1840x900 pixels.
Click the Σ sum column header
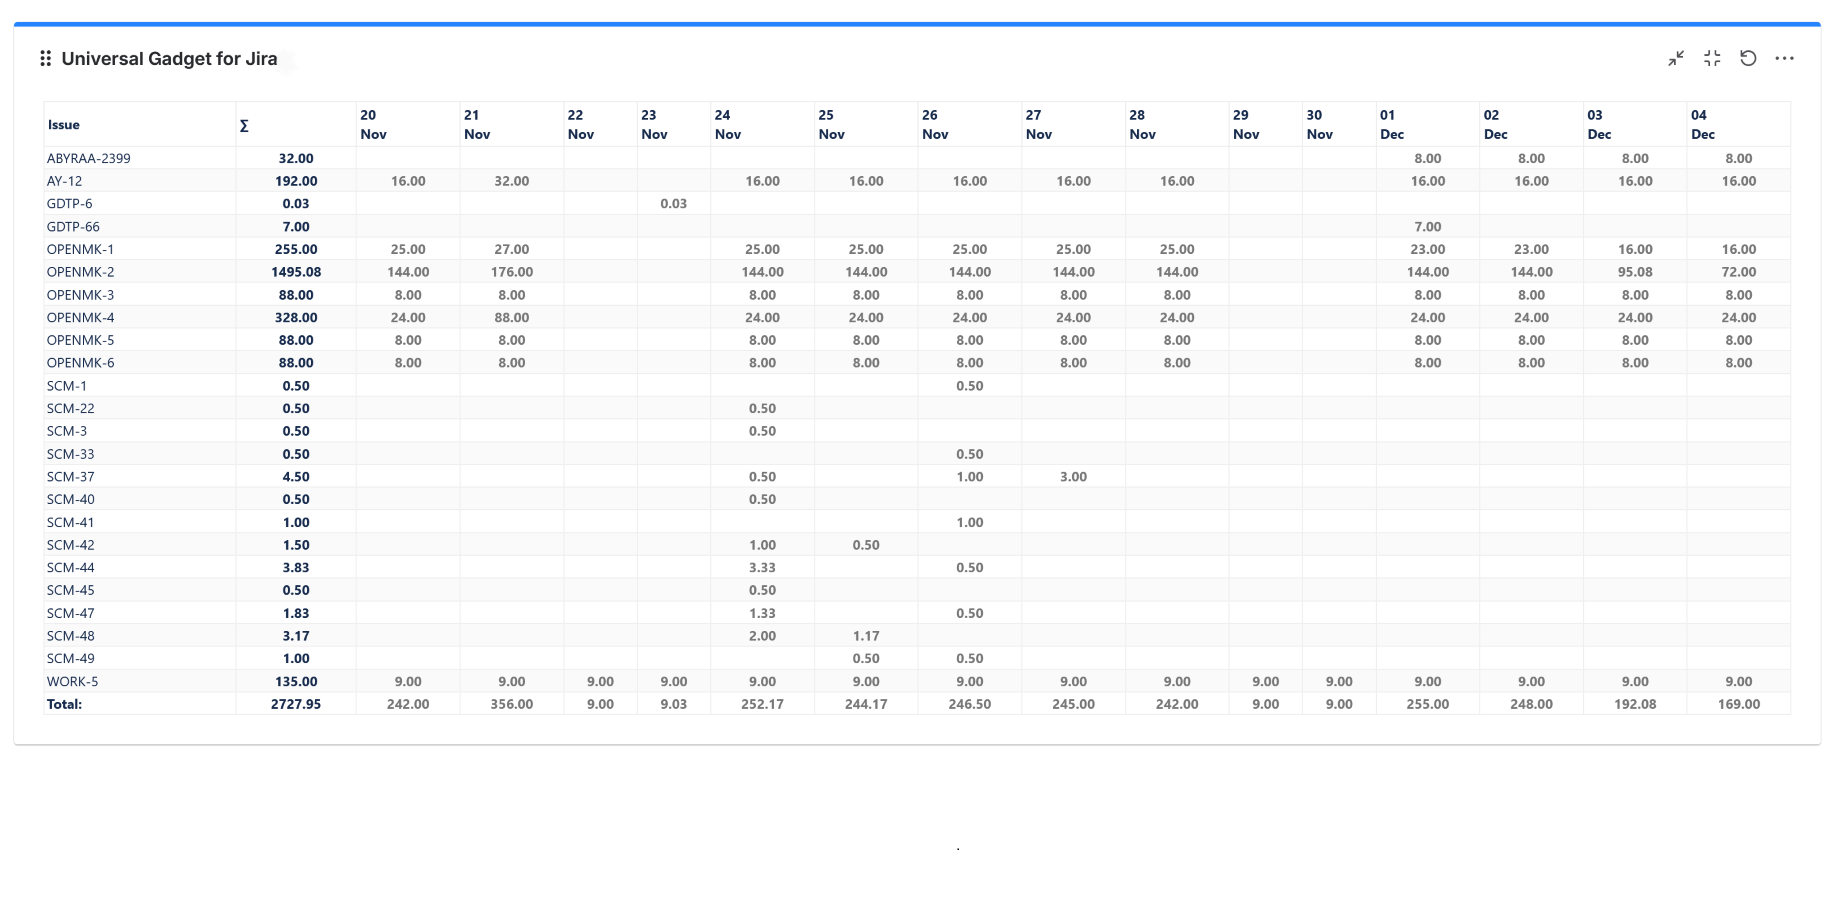click(x=243, y=124)
